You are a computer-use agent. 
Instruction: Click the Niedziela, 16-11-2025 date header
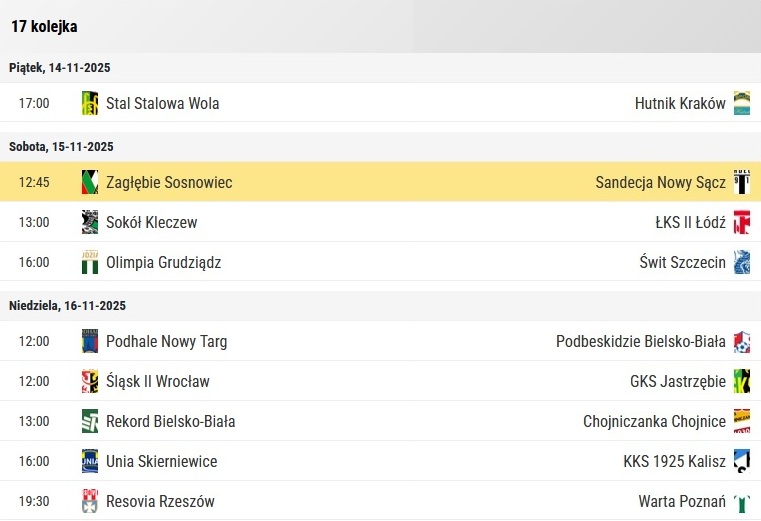pos(68,306)
